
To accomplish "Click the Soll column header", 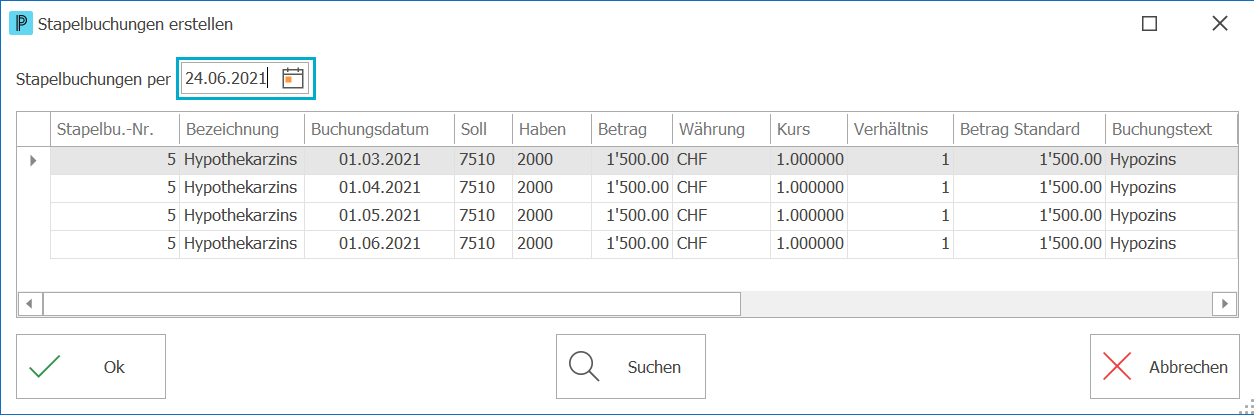I will [483, 129].
